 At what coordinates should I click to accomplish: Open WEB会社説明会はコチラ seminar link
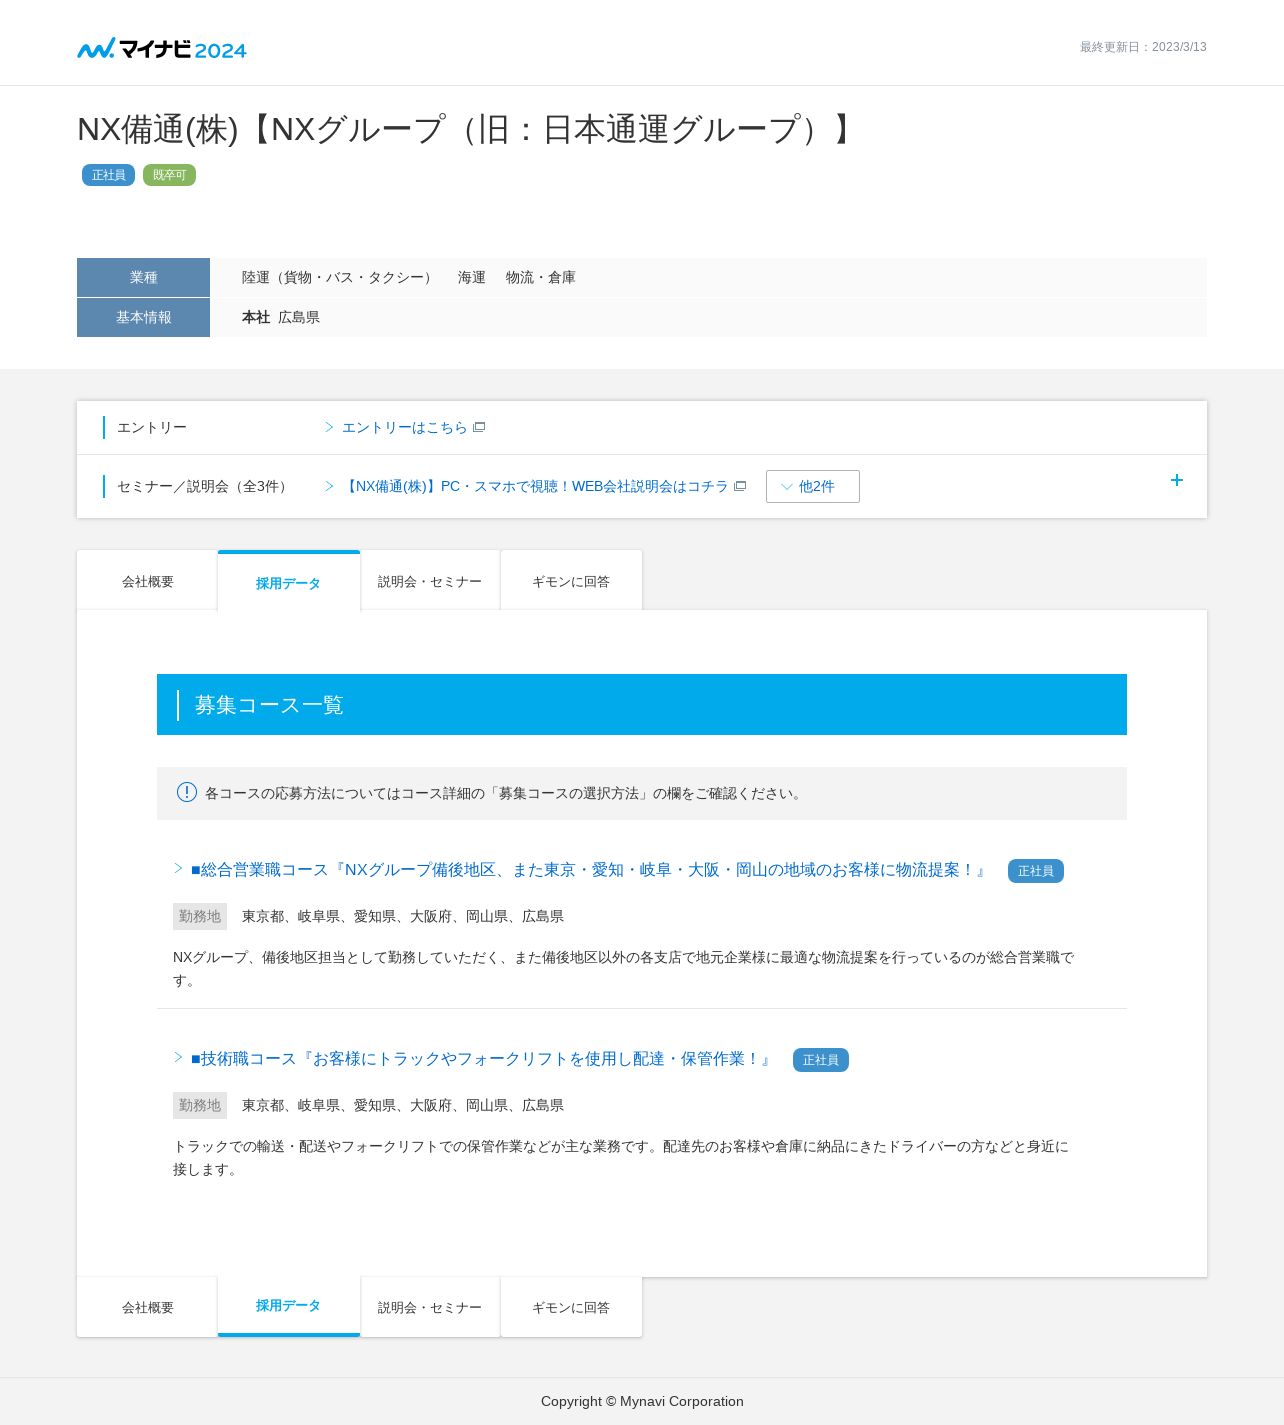(x=535, y=486)
